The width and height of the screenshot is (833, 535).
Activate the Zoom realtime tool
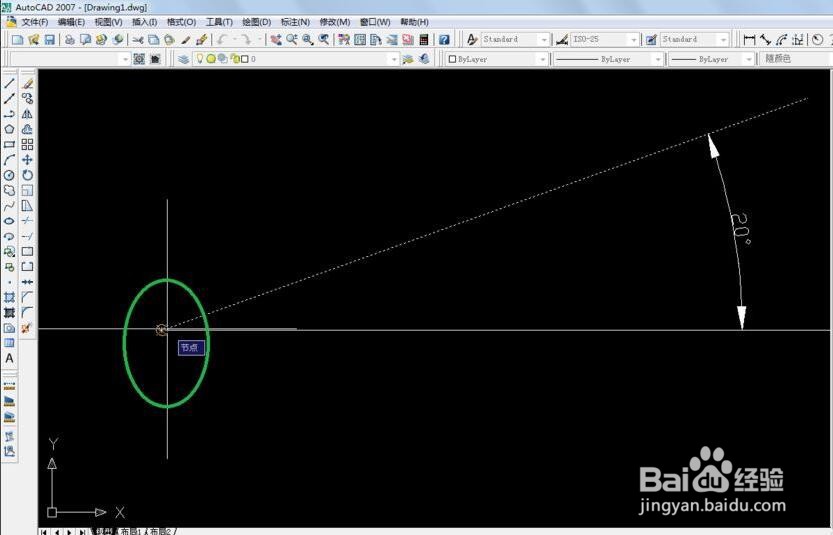pyautogui.click(x=292, y=40)
